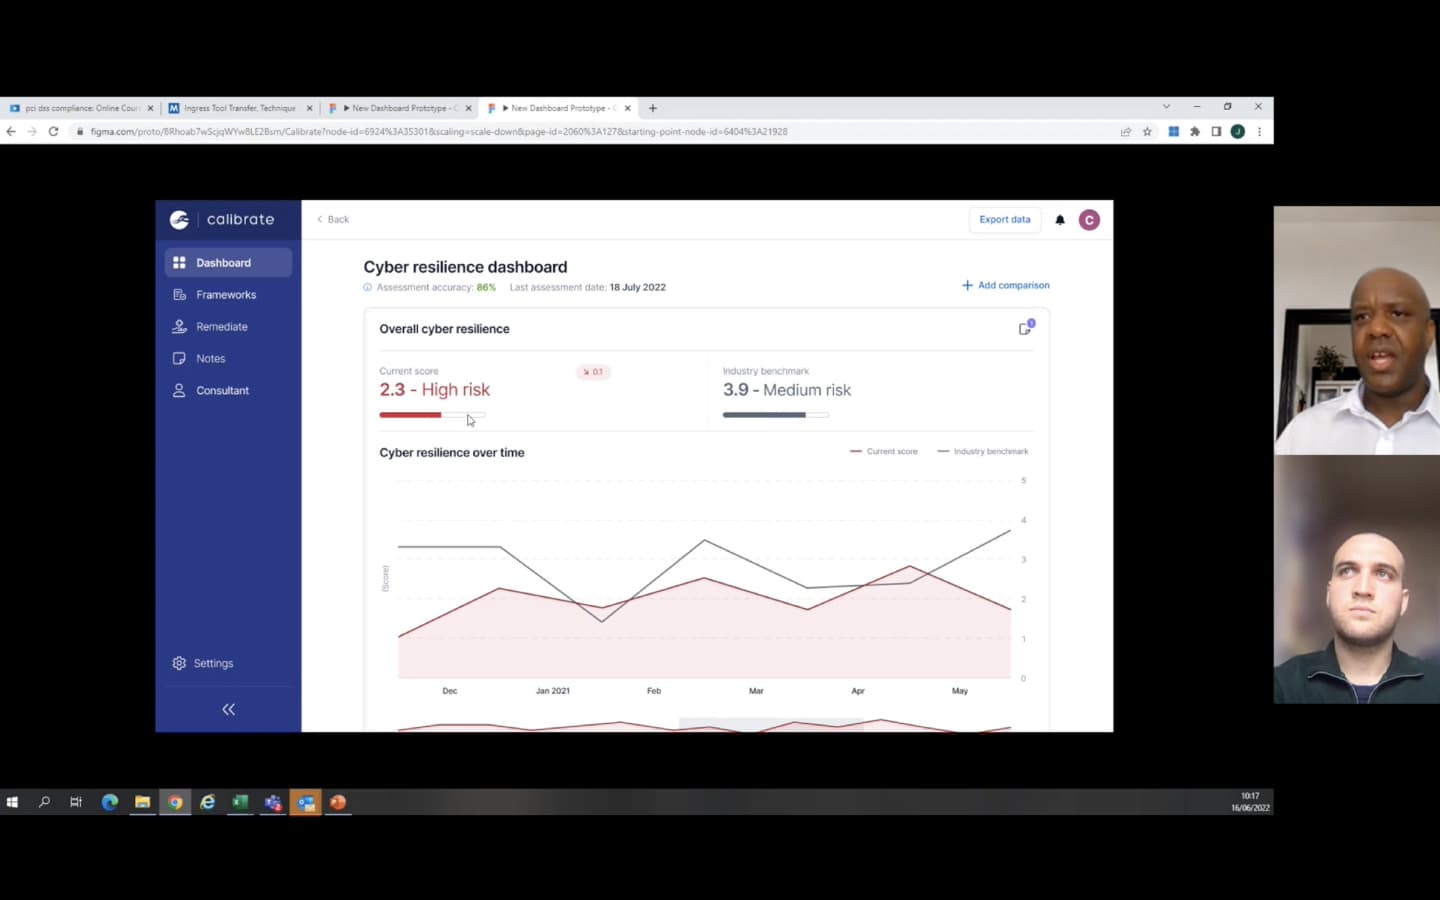Click the Jan 2021 axis label
The height and width of the screenshot is (900, 1440).
[552, 691]
